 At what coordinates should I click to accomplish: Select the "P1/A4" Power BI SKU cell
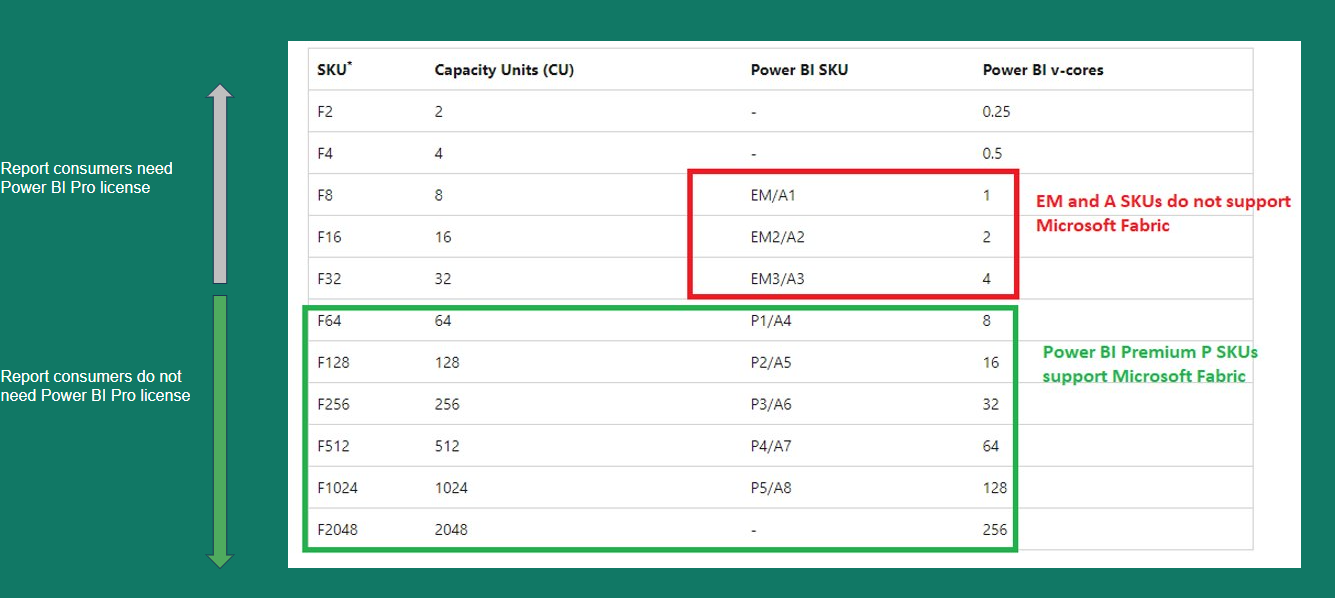click(x=770, y=321)
